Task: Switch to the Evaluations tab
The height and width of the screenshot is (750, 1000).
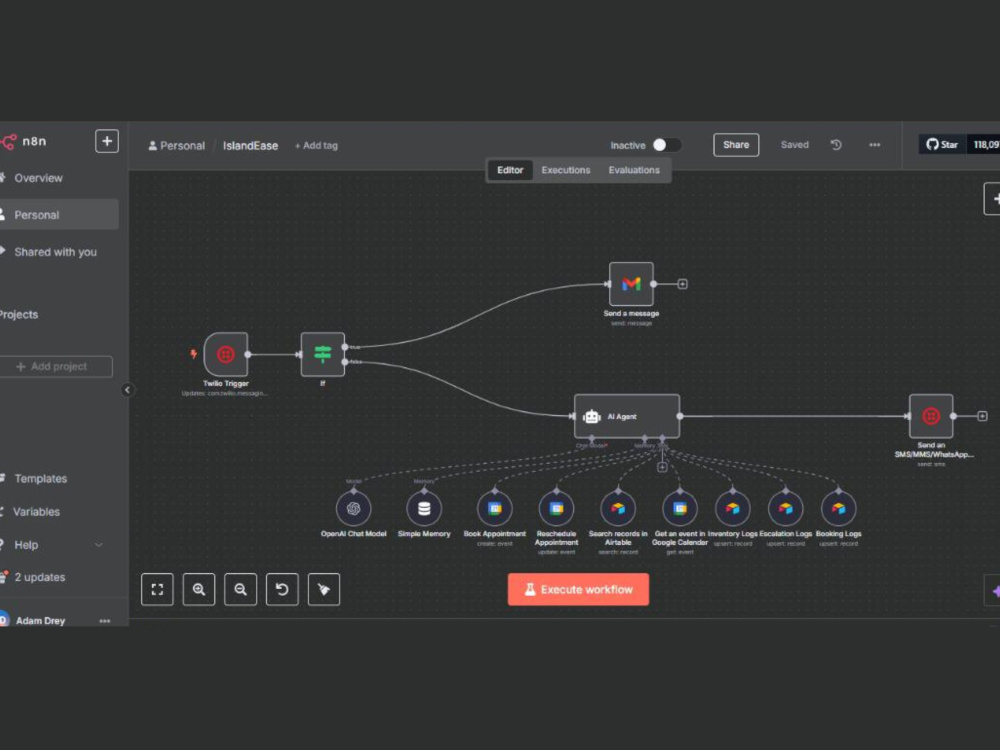Action: click(634, 170)
